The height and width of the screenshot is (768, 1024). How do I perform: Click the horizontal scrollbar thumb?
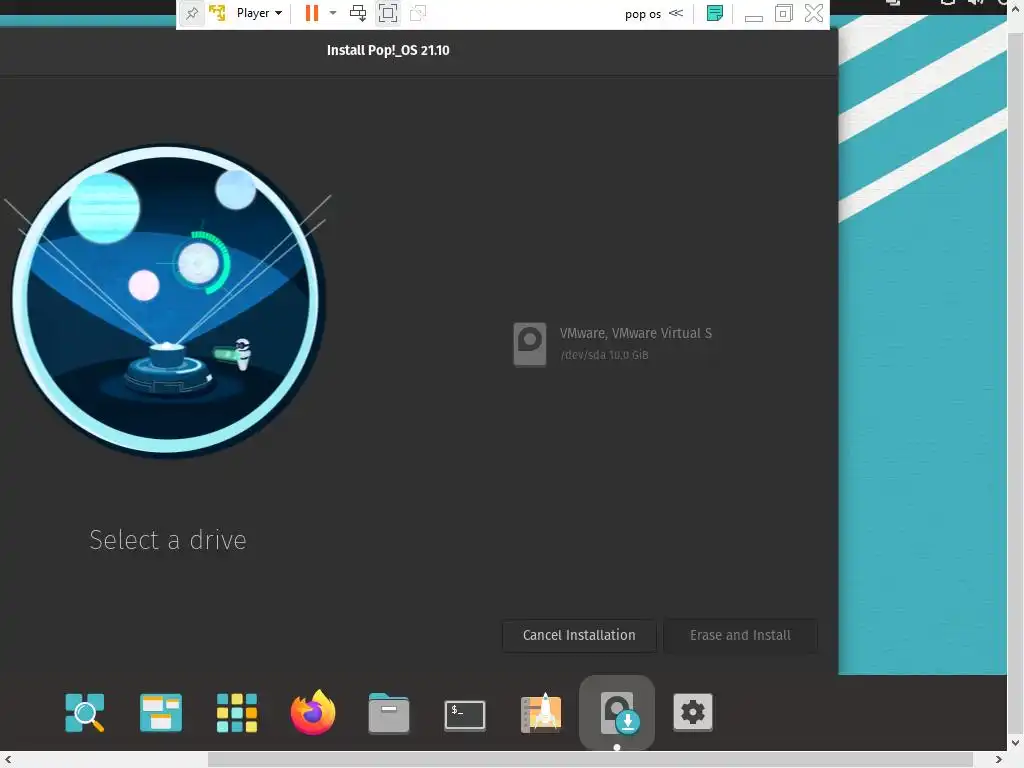pyautogui.click(x=590, y=760)
